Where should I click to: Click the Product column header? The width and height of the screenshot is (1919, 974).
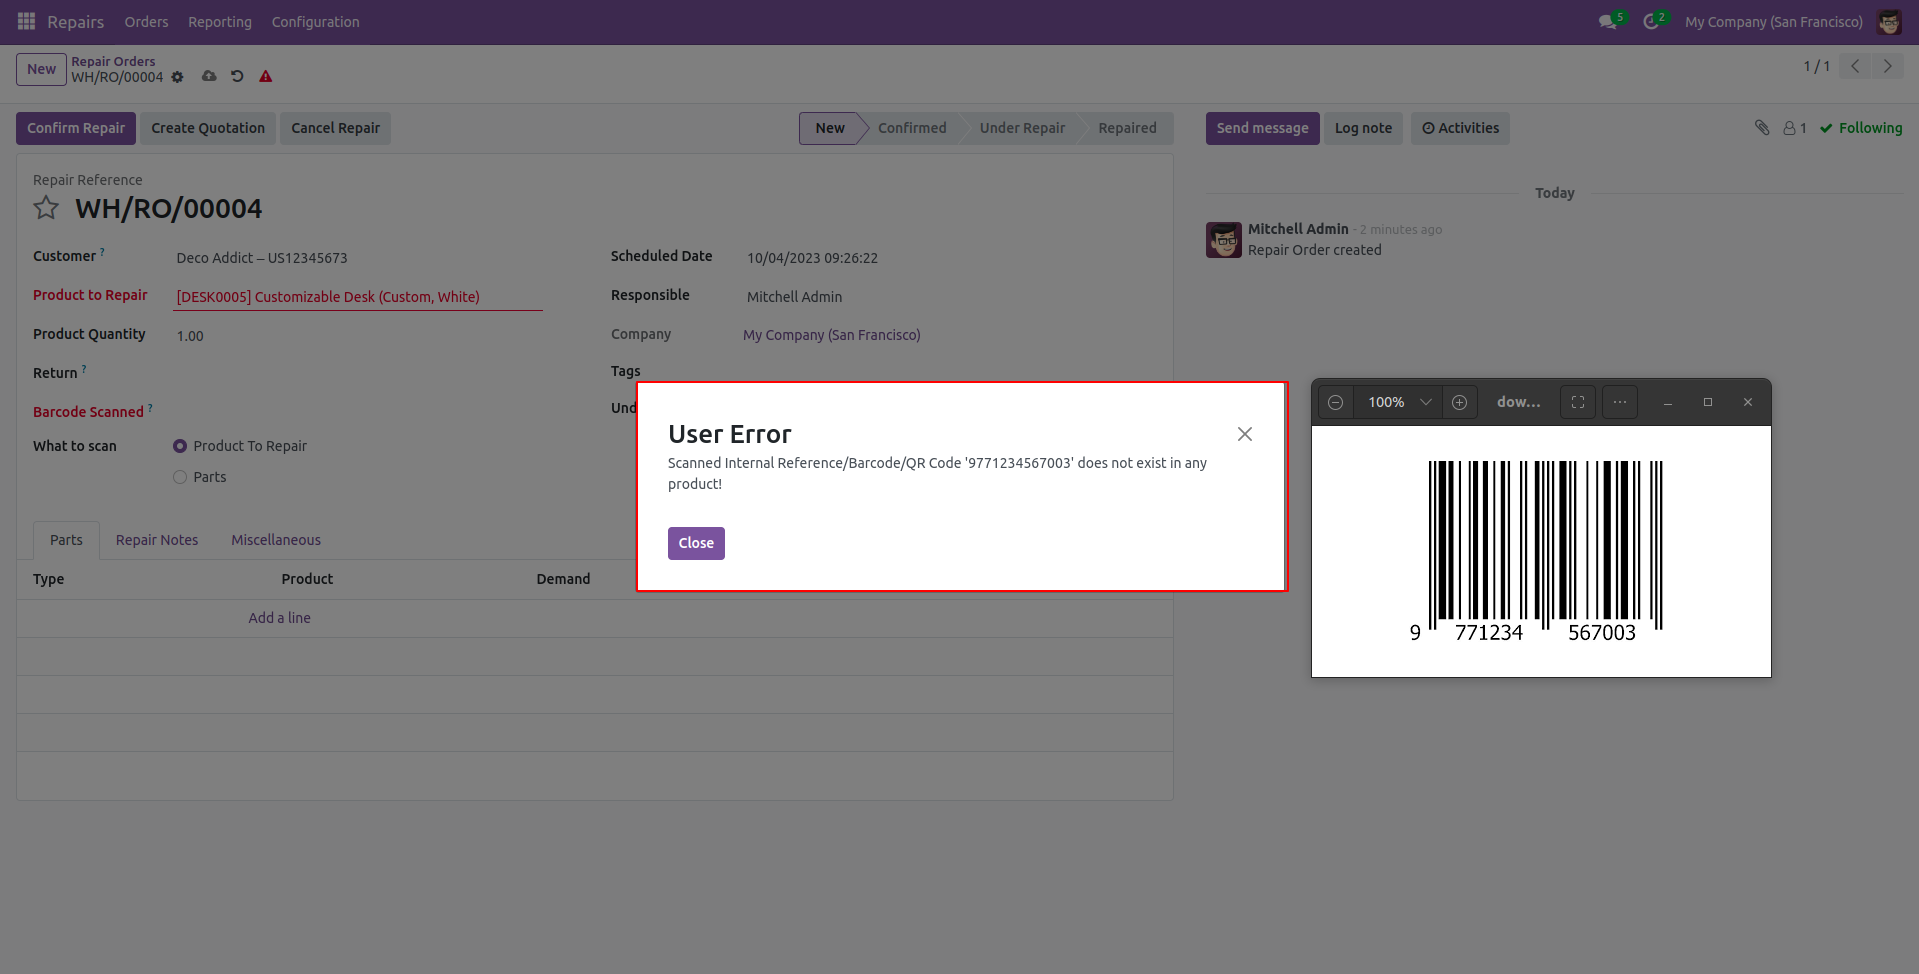[307, 579]
